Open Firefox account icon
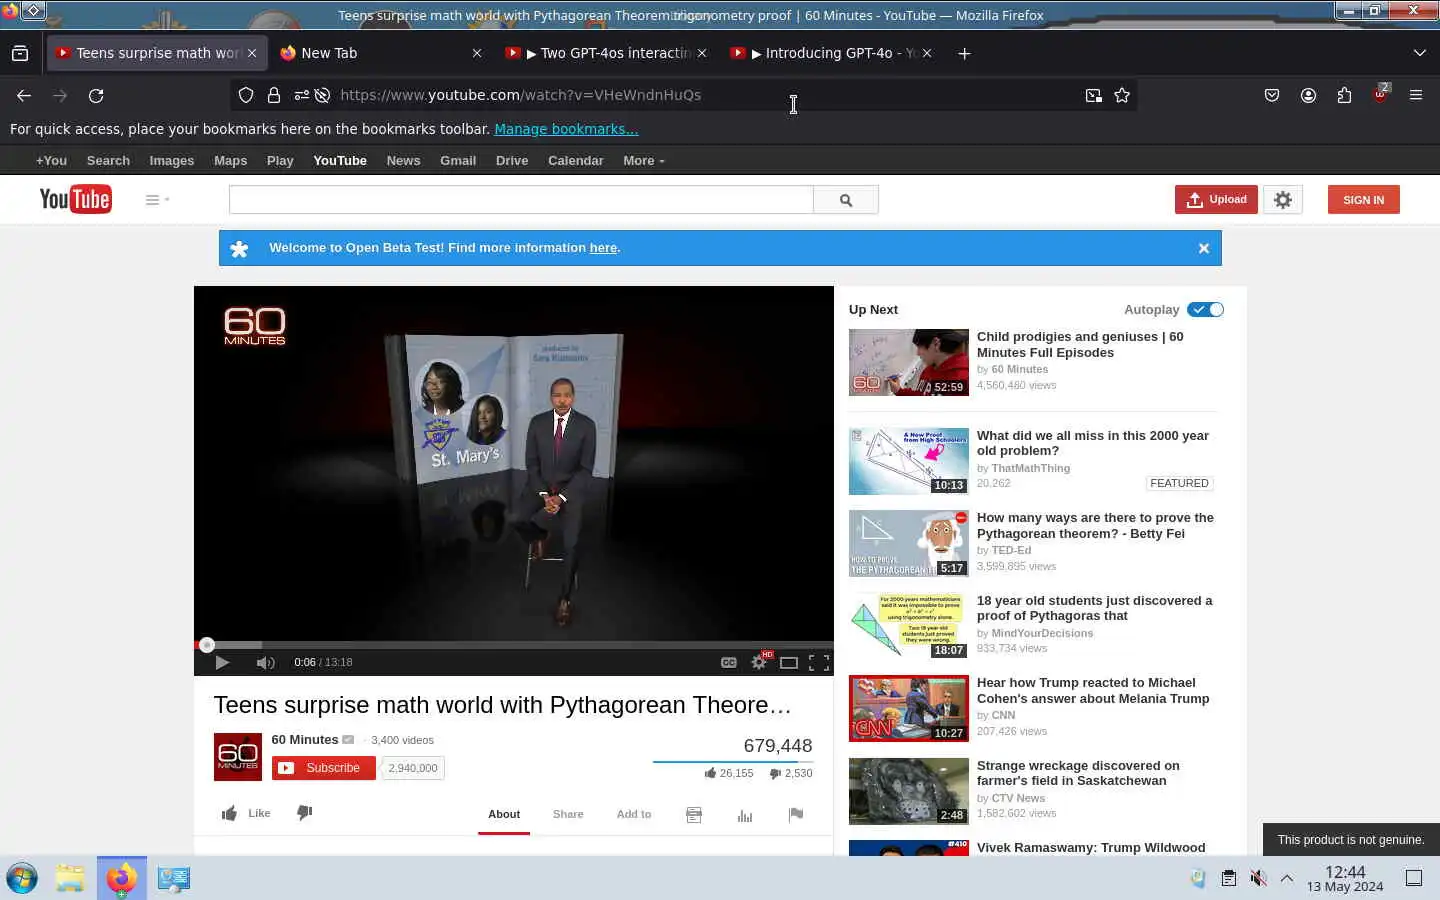Viewport: 1440px width, 900px height. click(1308, 95)
